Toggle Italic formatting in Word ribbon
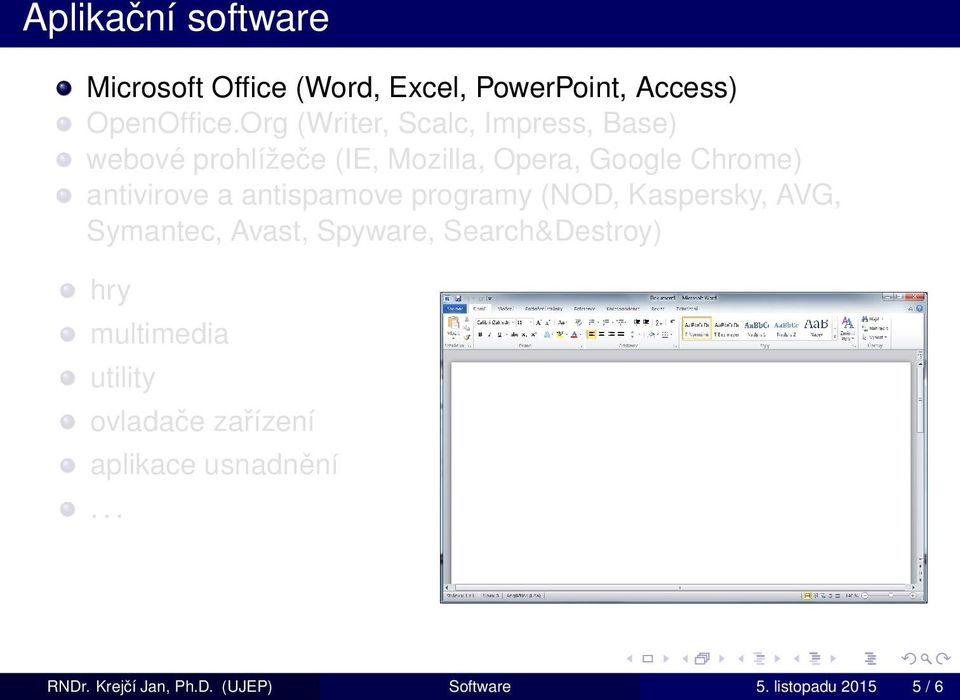Image resolution: width=960 pixels, height=700 pixels. click(x=489, y=334)
